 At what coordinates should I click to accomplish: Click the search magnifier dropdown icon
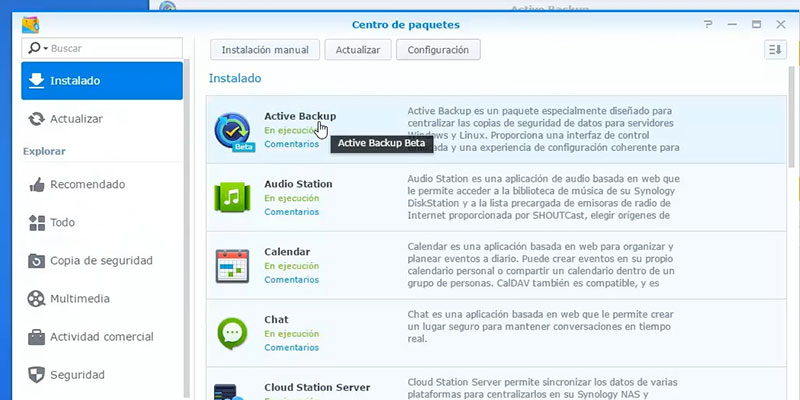click(x=37, y=48)
